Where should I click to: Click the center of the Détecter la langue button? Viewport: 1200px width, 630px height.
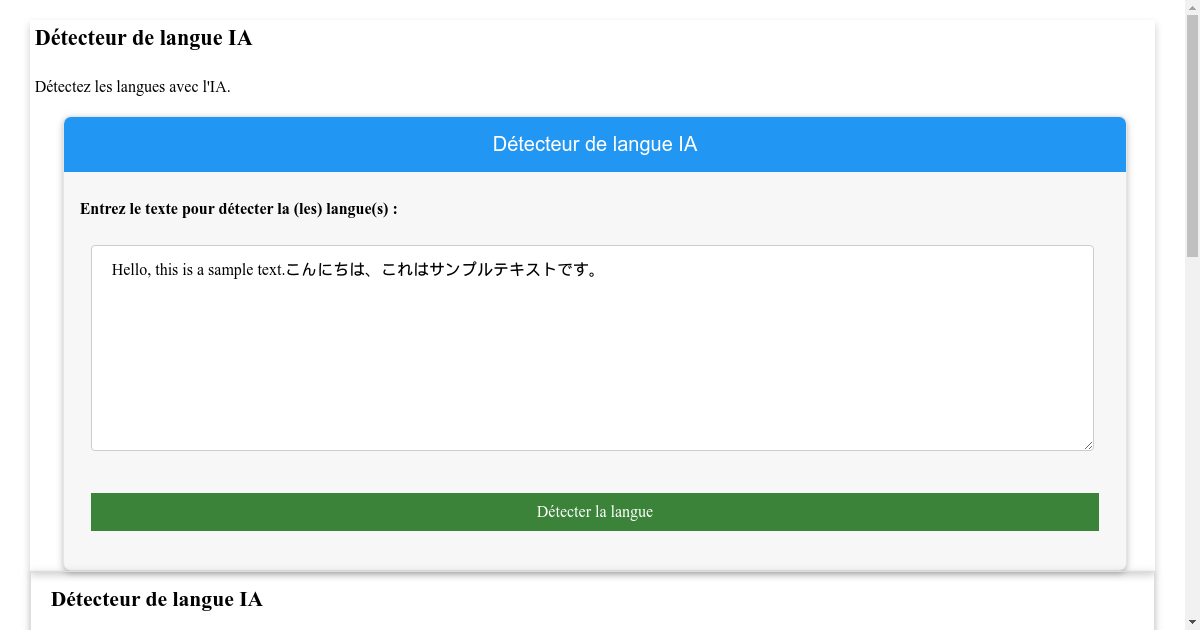(595, 511)
